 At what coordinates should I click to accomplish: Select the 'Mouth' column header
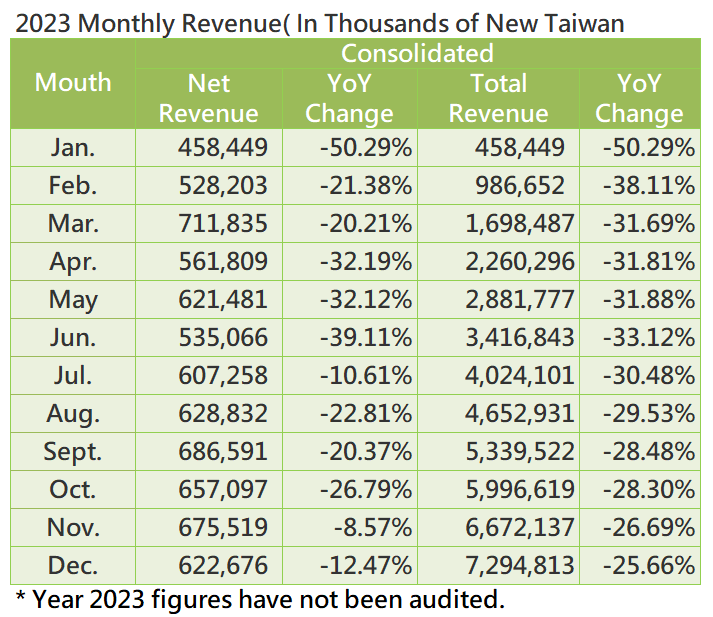pyautogui.click(x=73, y=83)
